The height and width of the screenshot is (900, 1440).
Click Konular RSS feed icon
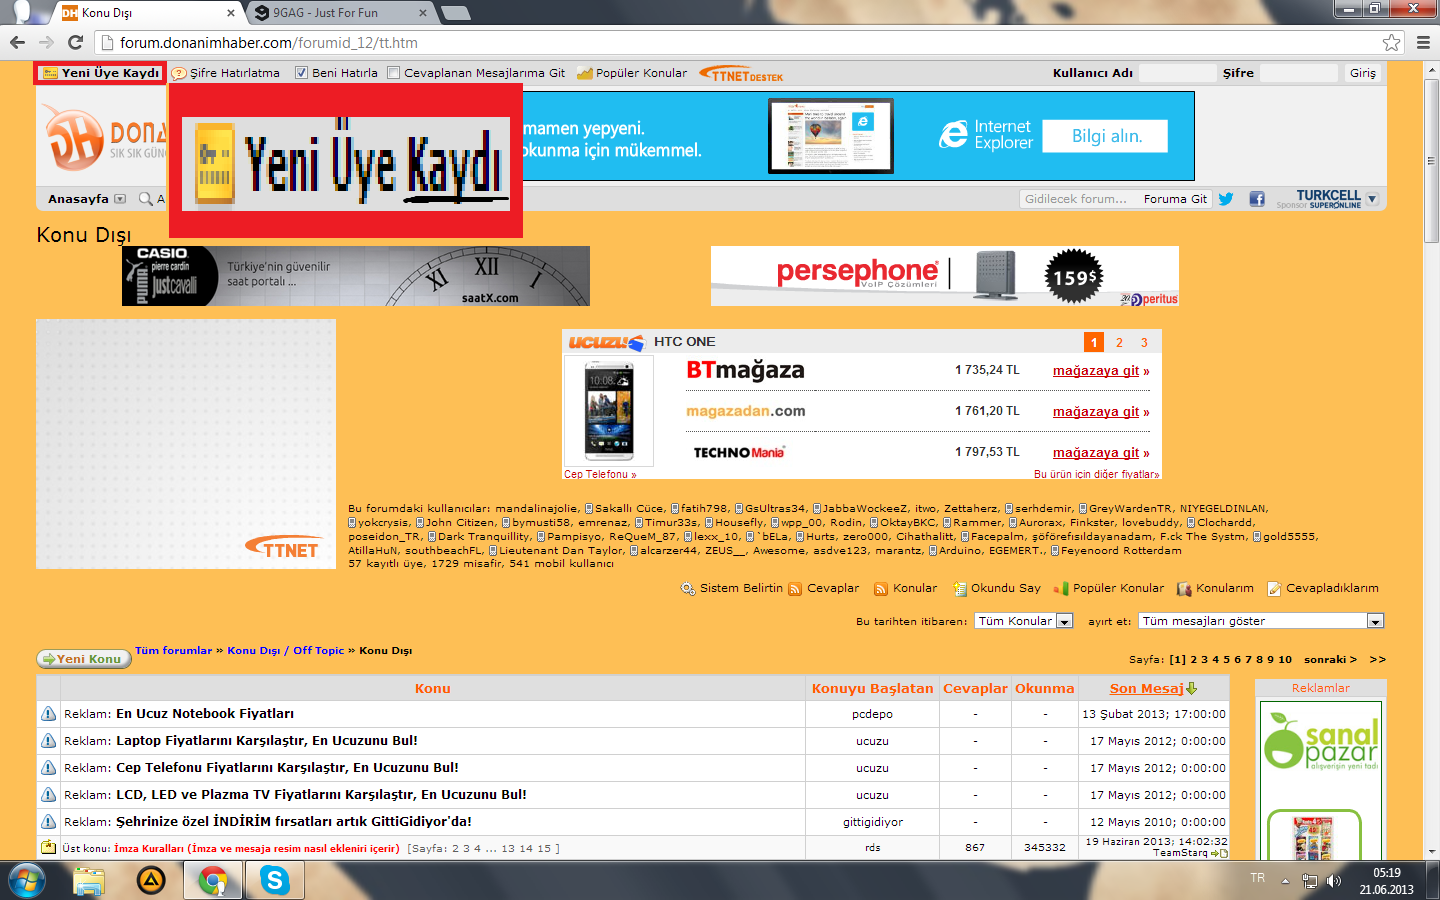(x=881, y=589)
